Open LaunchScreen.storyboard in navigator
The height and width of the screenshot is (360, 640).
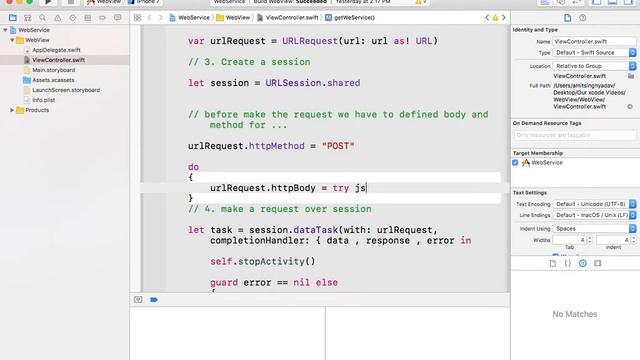click(66, 90)
